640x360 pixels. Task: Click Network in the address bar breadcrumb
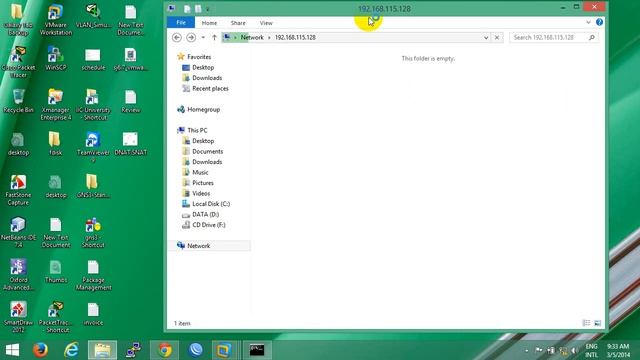[252, 38]
